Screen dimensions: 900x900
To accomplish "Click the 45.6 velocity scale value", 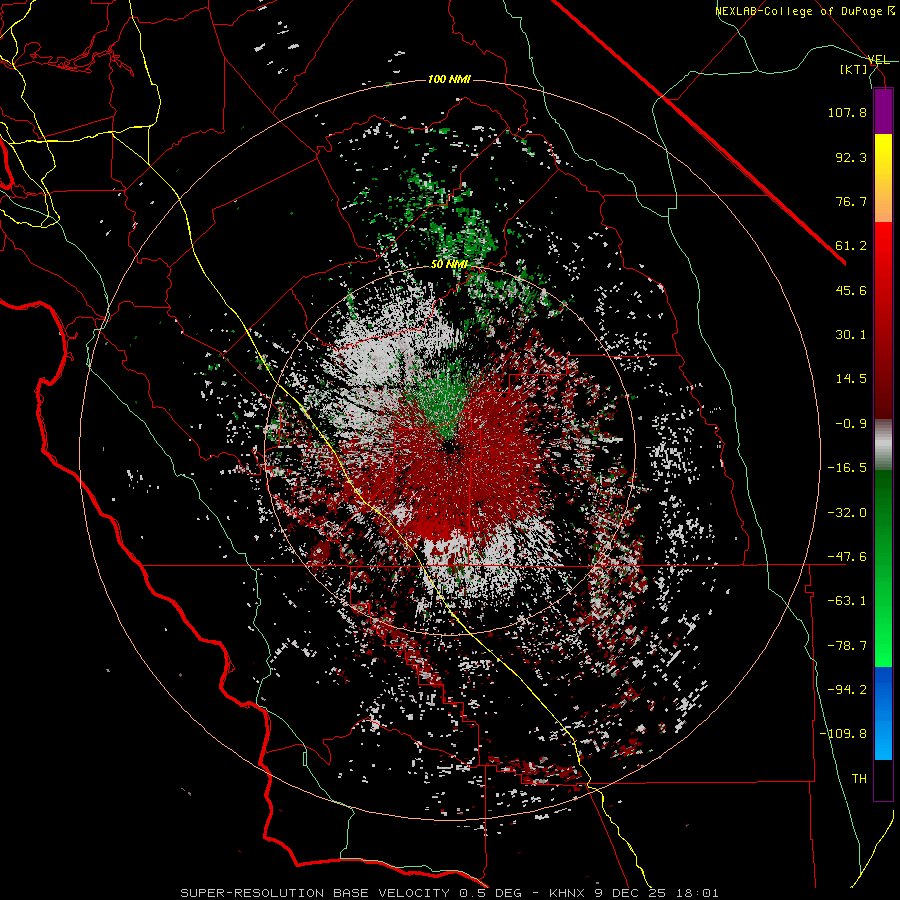I will pos(851,290).
